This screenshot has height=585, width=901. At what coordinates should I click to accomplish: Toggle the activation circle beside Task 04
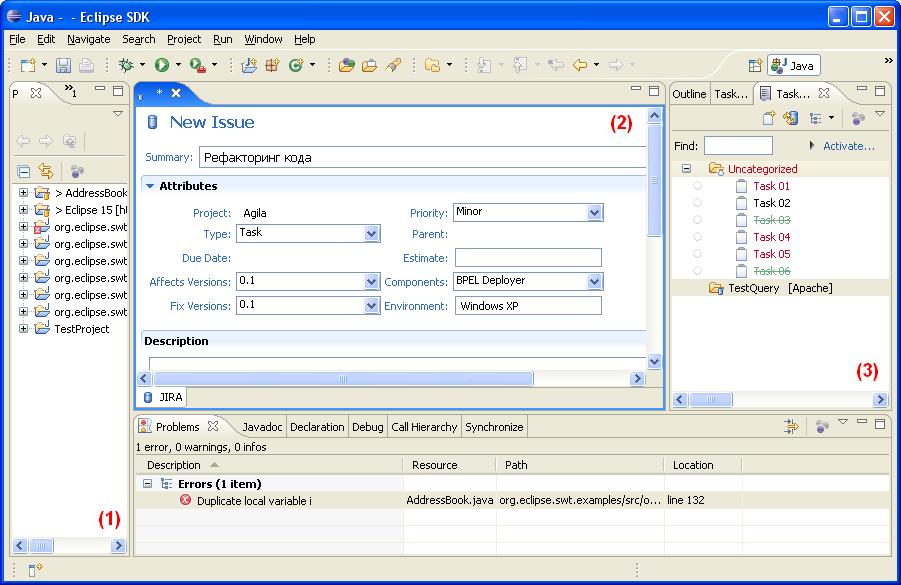click(x=698, y=237)
